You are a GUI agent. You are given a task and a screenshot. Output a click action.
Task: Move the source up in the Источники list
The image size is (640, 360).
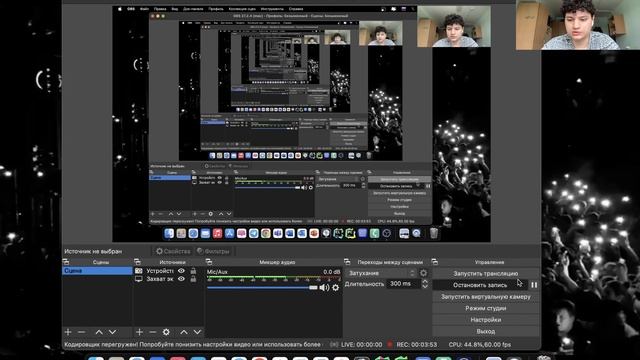[x=184, y=332]
